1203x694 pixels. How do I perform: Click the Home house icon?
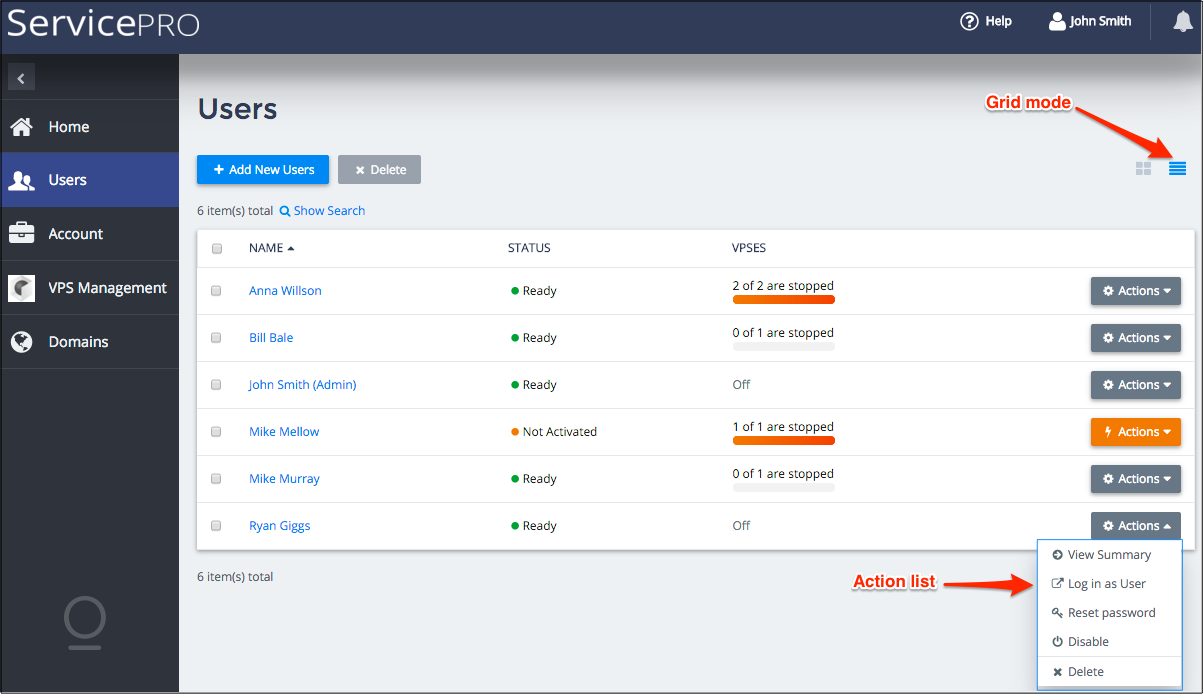tap(21, 127)
